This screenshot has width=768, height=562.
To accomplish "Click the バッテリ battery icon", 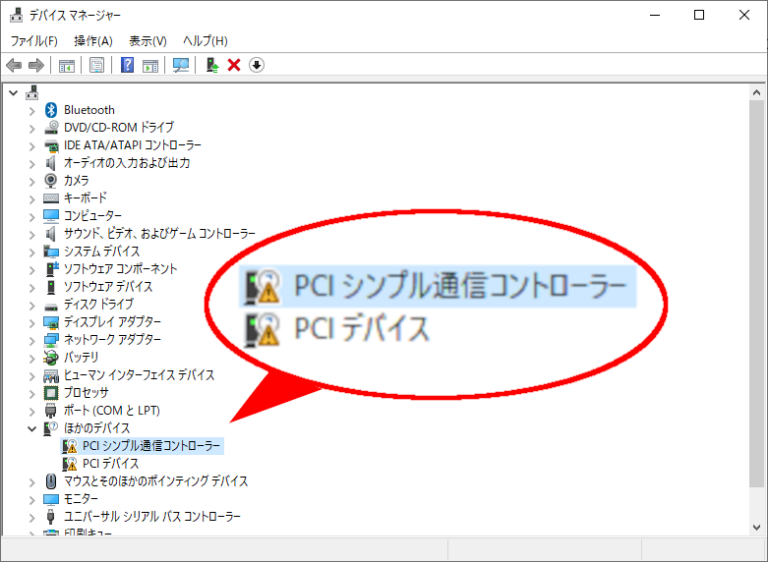I will pos(51,357).
